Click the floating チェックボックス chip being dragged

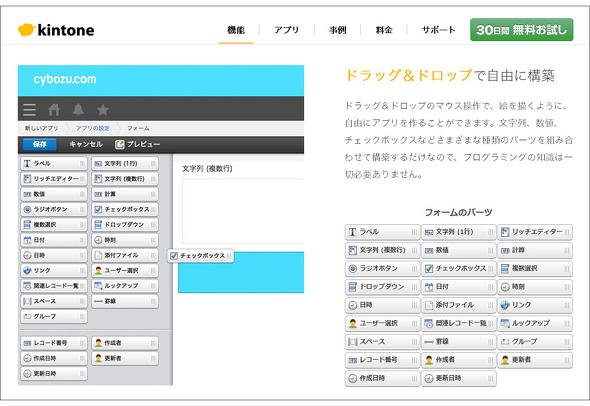(201, 256)
